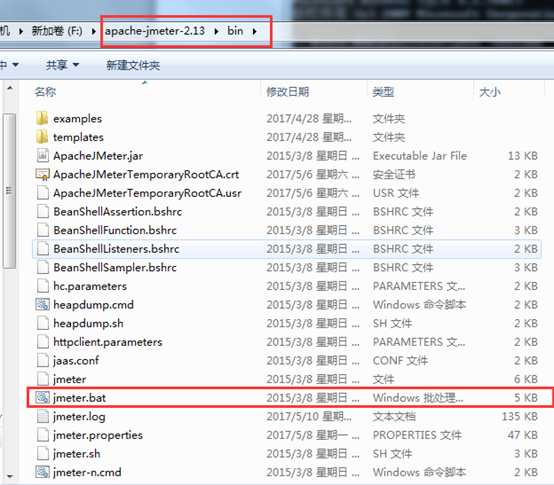554x485 pixels.
Task: Select the file name heapdump.cmd
Action: (x=93, y=305)
